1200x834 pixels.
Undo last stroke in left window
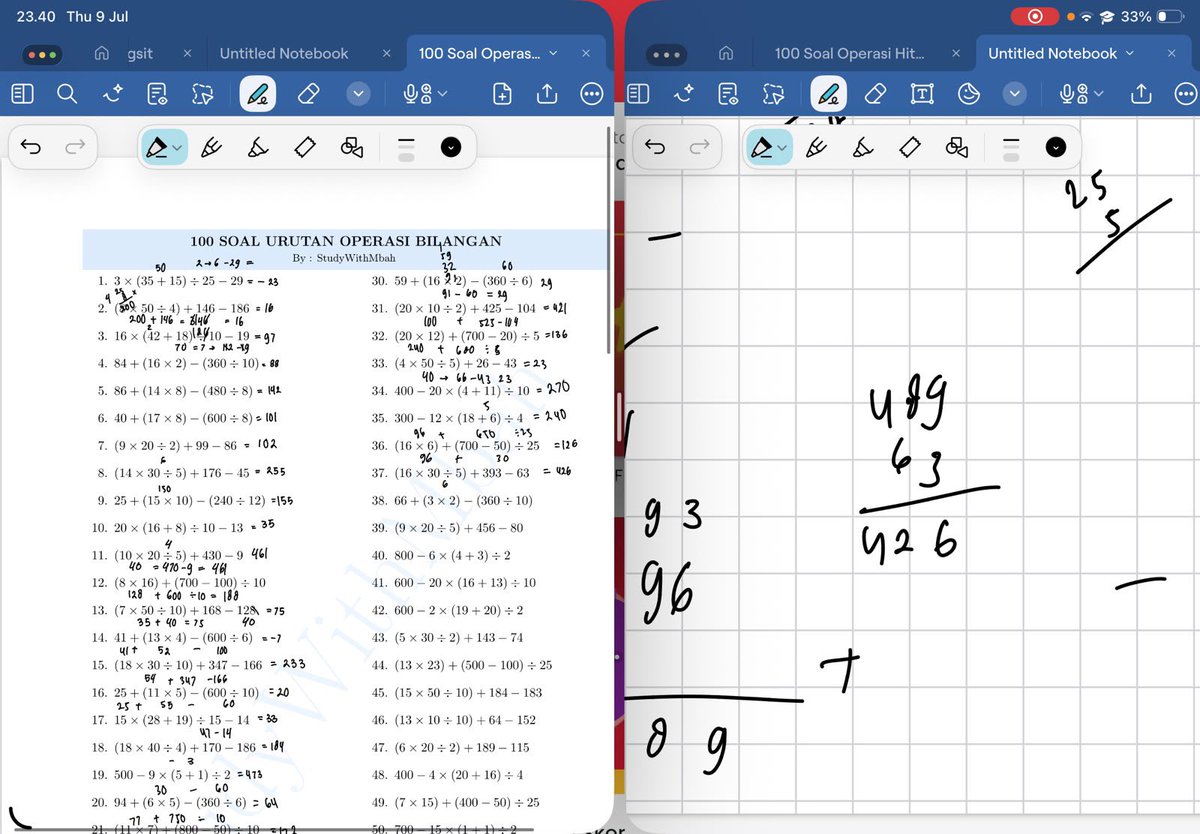tap(31, 148)
